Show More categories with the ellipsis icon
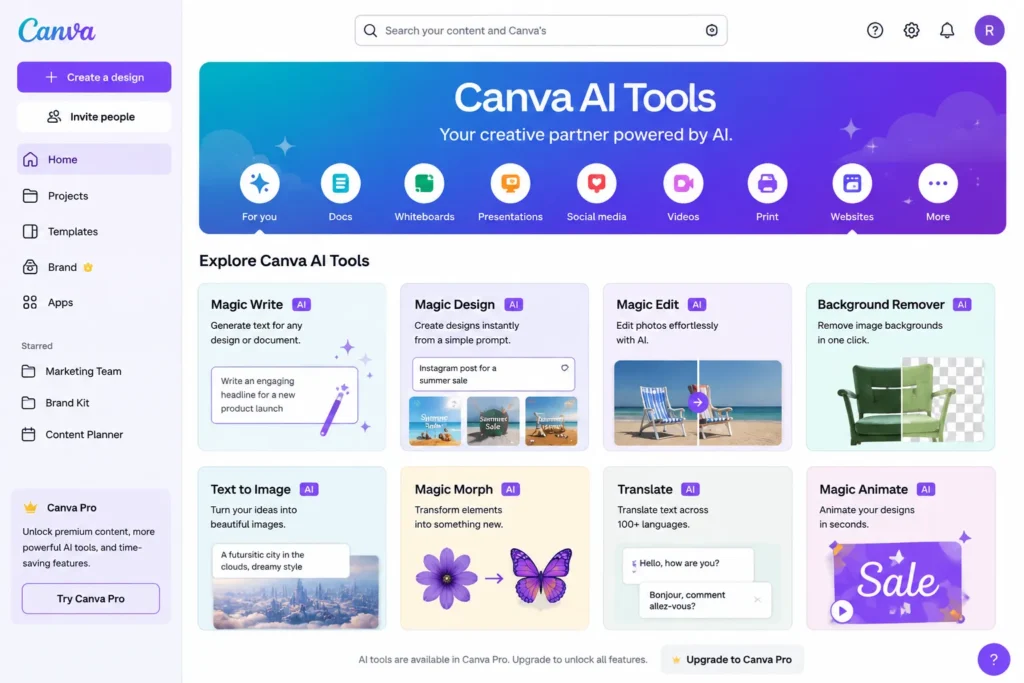 (x=938, y=183)
